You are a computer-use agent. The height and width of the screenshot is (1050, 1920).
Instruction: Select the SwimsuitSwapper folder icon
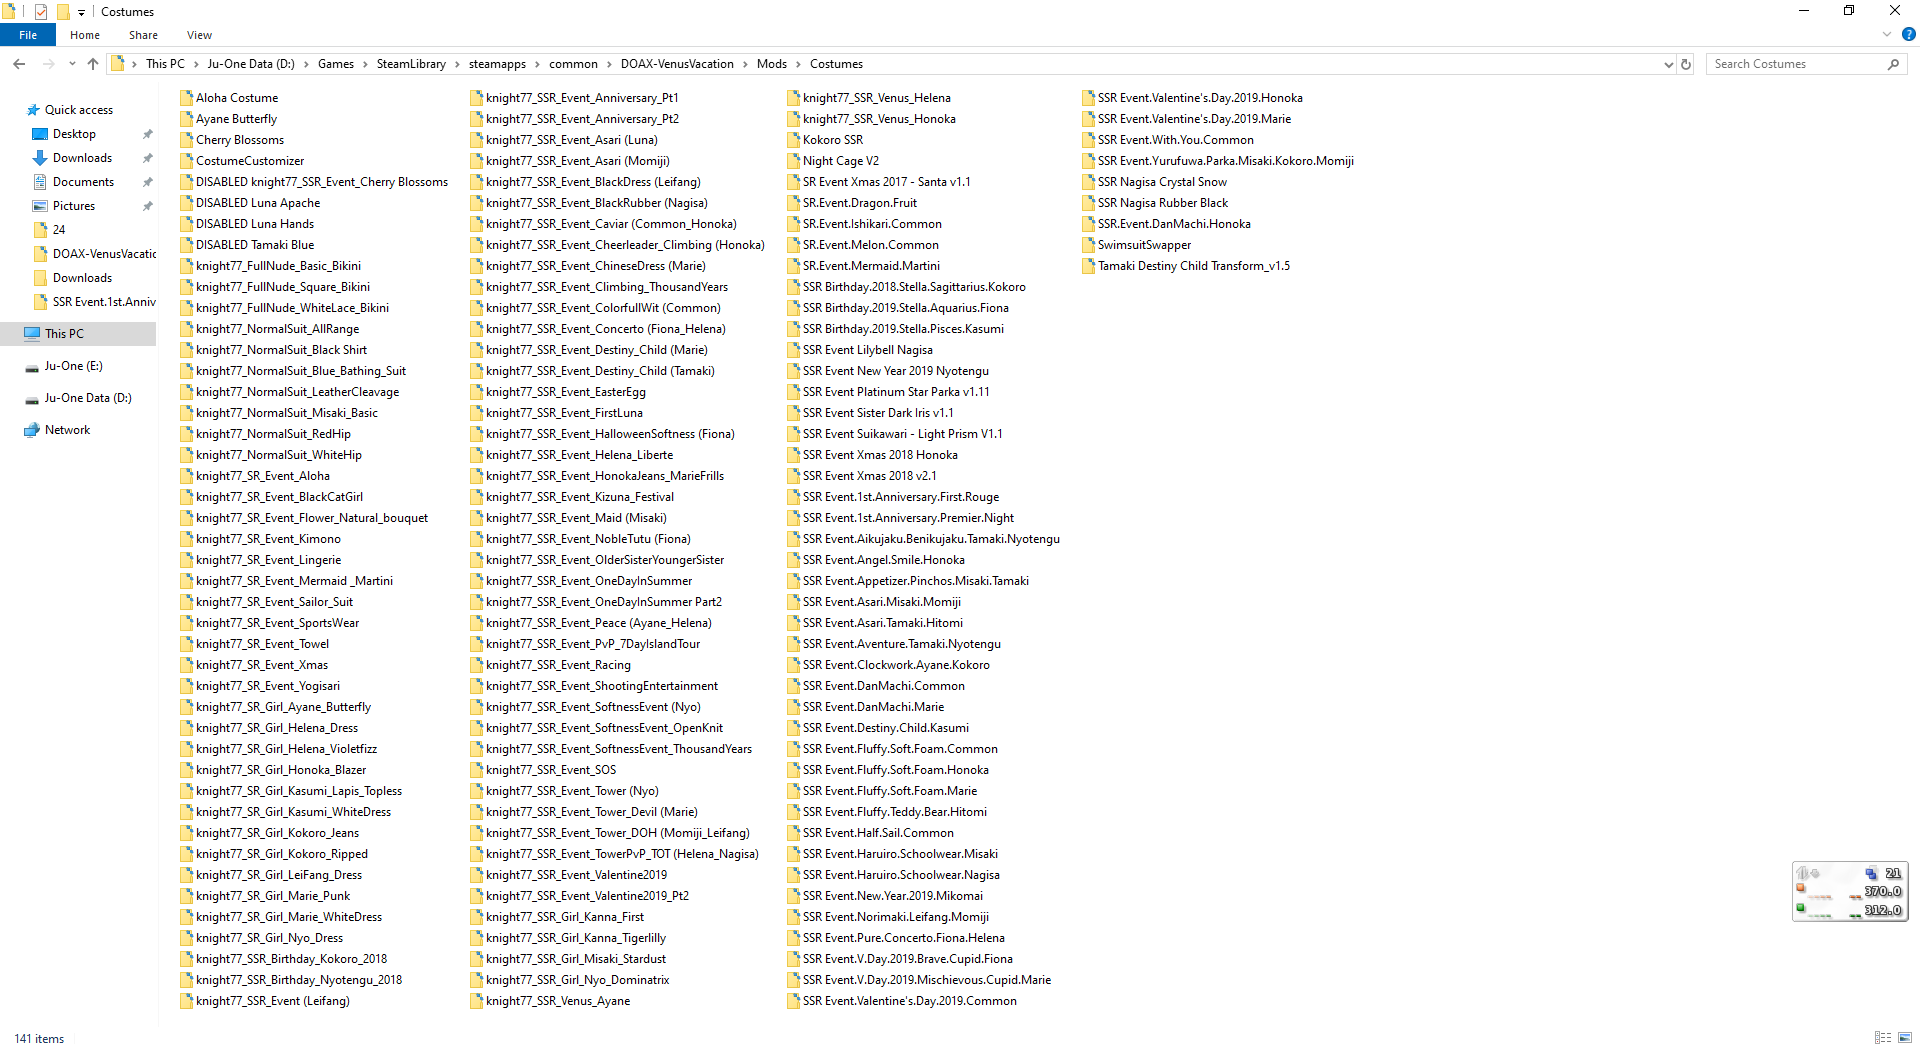click(x=1088, y=245)
